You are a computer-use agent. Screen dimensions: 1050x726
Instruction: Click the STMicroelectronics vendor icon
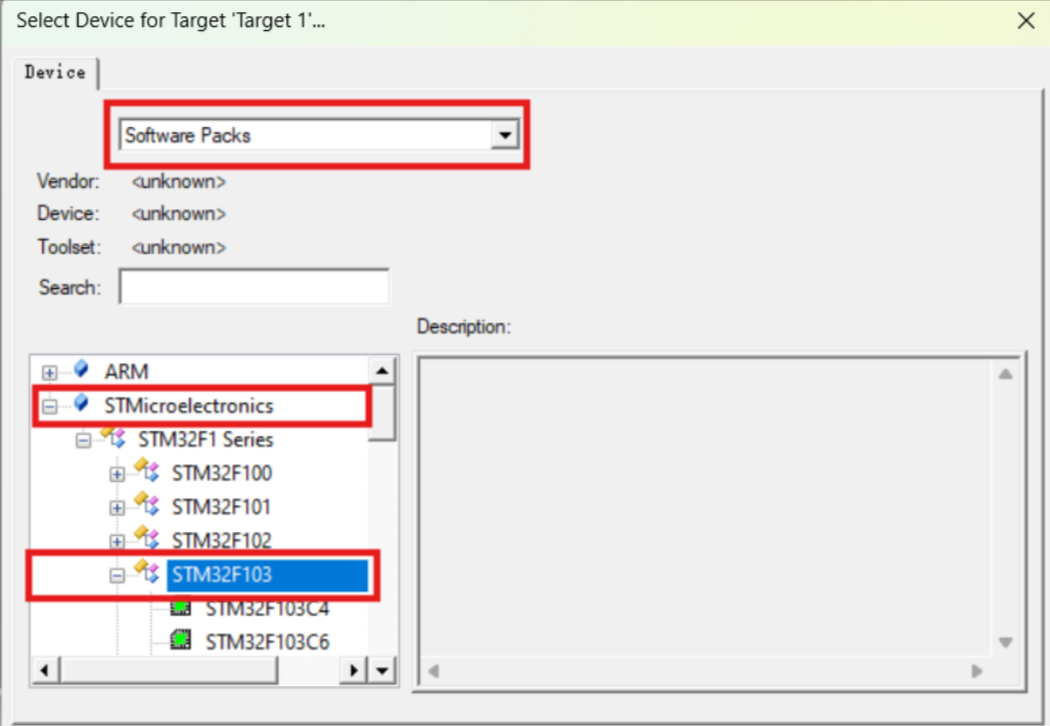point(81,403)
